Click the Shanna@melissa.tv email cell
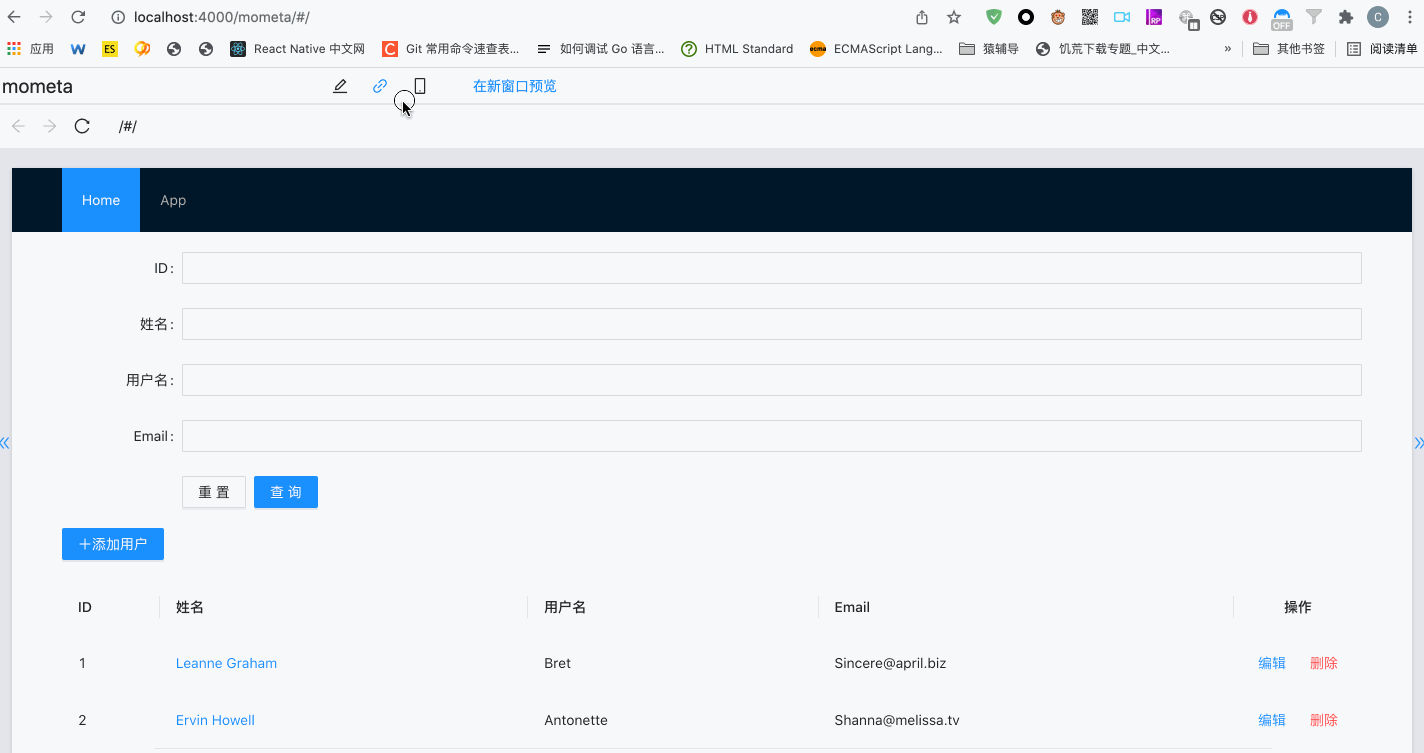 point(897,720)
